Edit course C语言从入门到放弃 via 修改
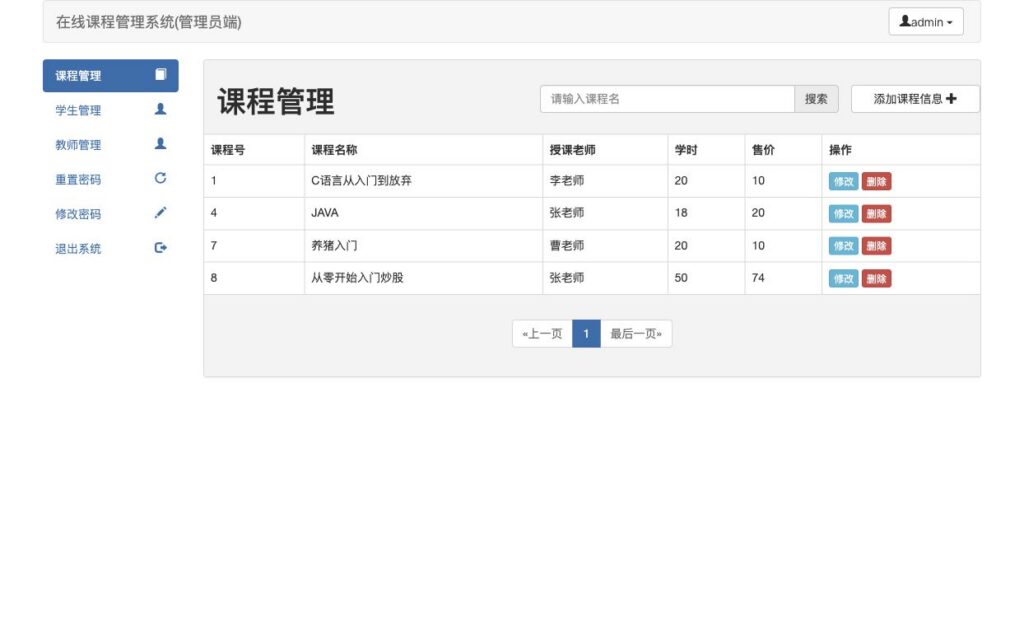 [x=843, y=182]
